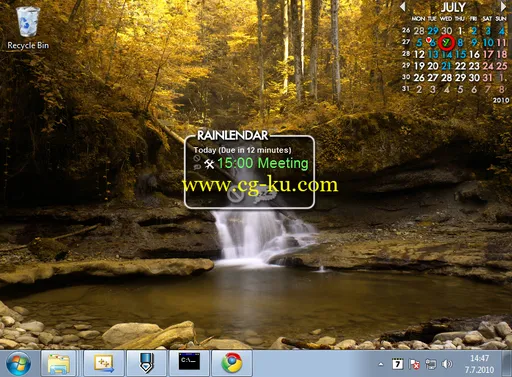Screen dimensions: 512x377
Task: Click the RAINLENDAR title of the alarm window
Action: click(x=232, y=135)
